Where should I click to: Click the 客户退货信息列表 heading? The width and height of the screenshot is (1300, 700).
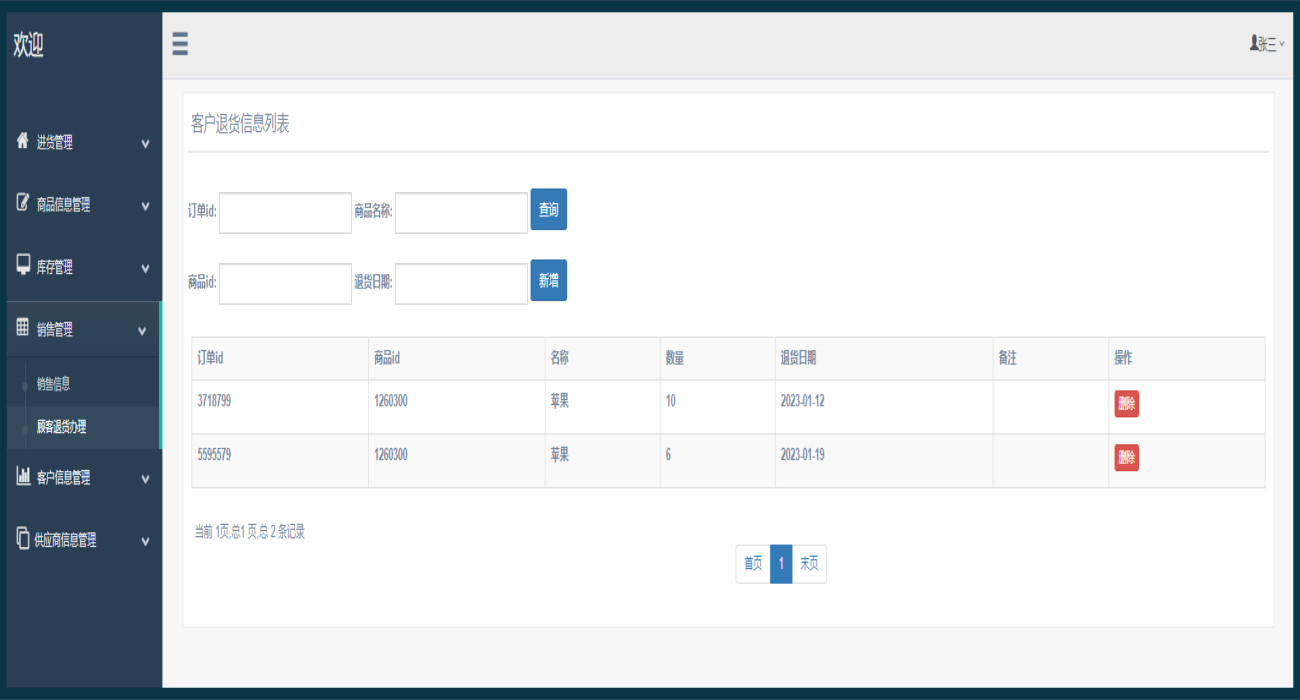tap(240, 124)
